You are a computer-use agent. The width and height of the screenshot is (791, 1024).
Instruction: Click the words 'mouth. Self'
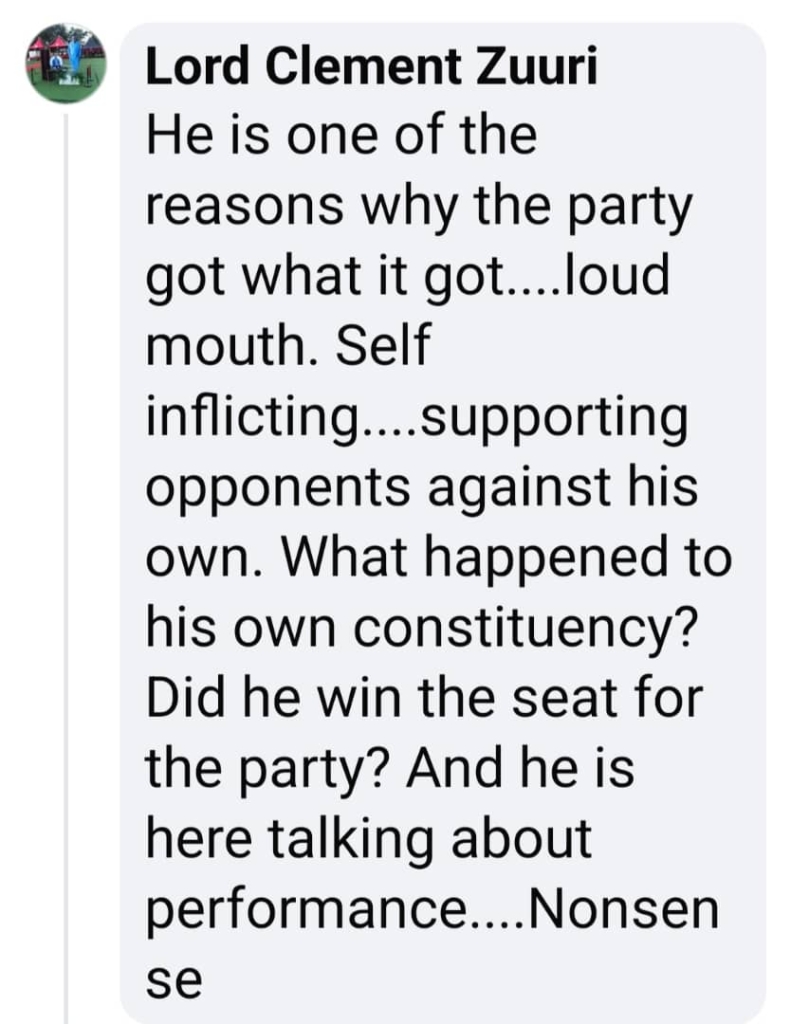click(288, 347)
